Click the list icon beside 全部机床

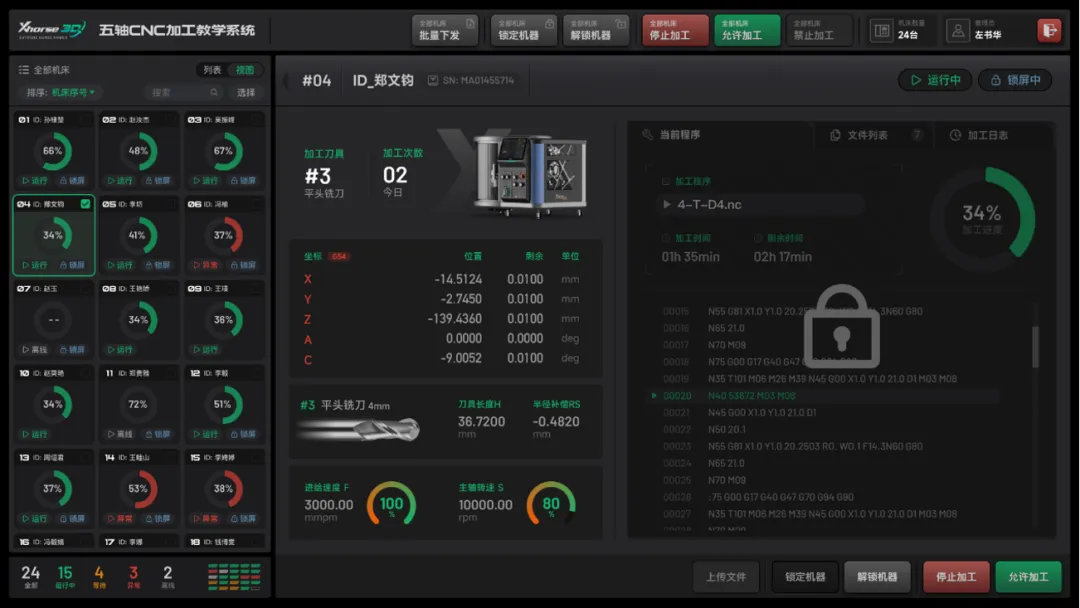click(23, 70)
